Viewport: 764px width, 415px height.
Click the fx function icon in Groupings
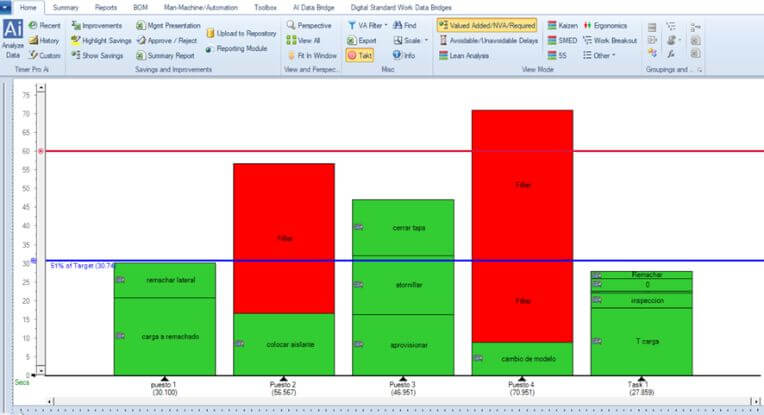click(671, 54)
